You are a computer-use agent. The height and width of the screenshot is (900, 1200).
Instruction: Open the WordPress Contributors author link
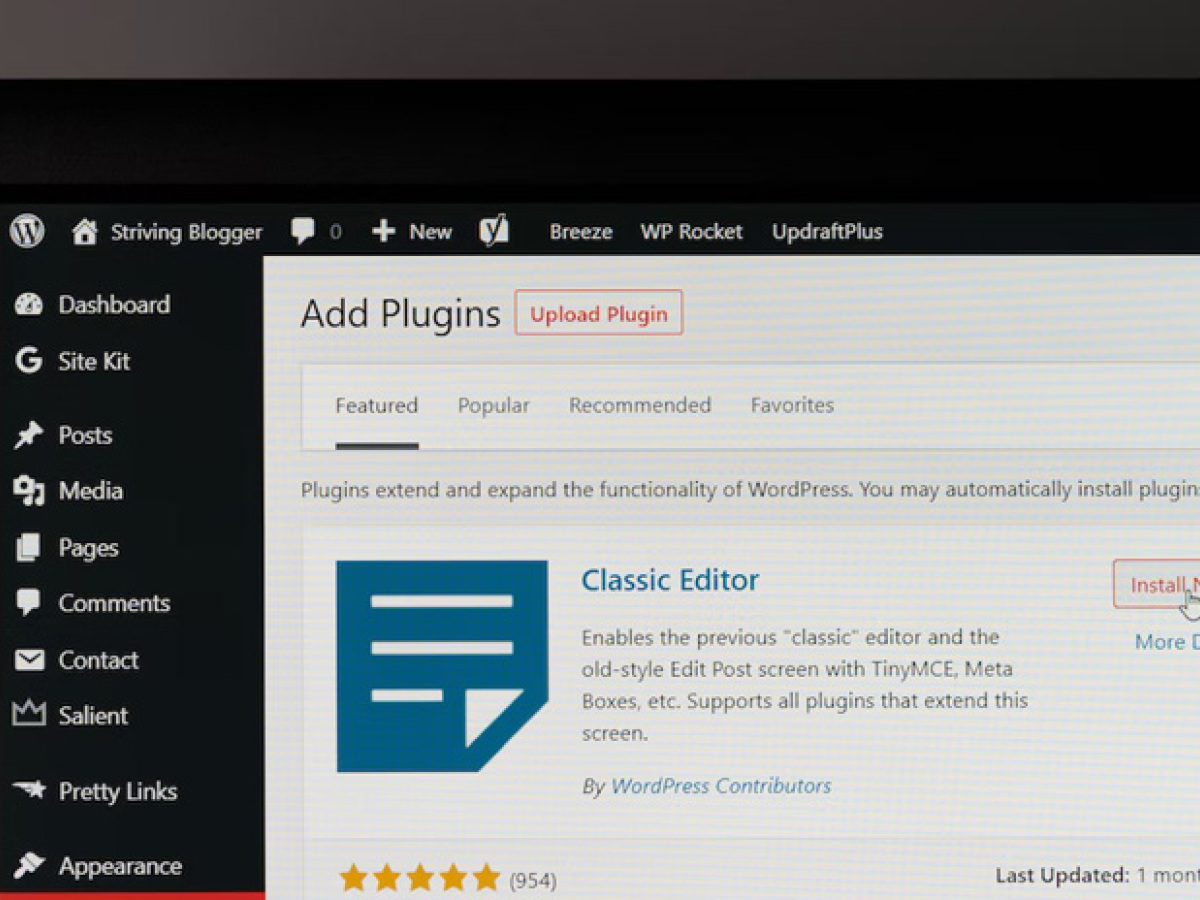click(x=721, y=786)
